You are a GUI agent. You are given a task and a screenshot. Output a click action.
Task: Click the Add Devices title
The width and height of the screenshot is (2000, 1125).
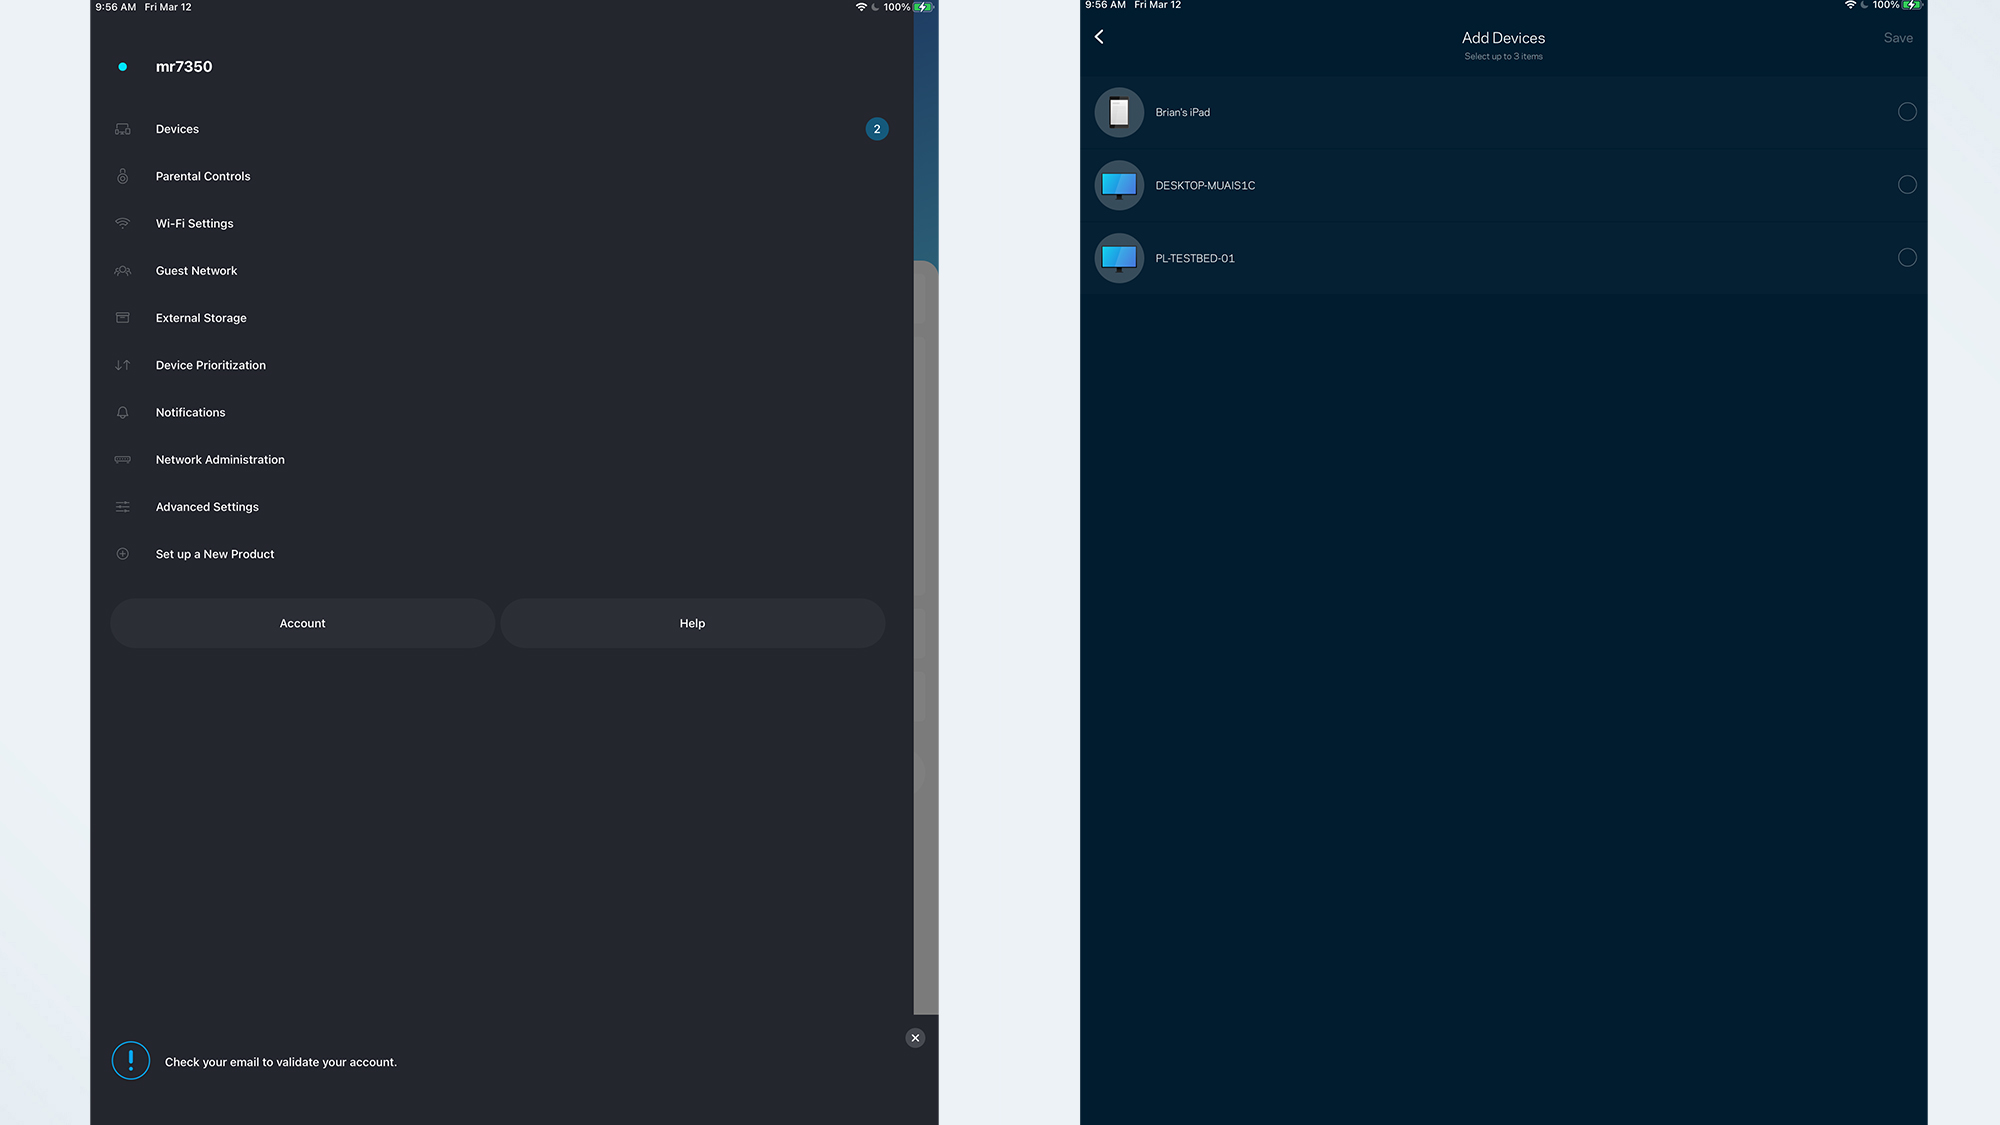[x=1503, y=38]
